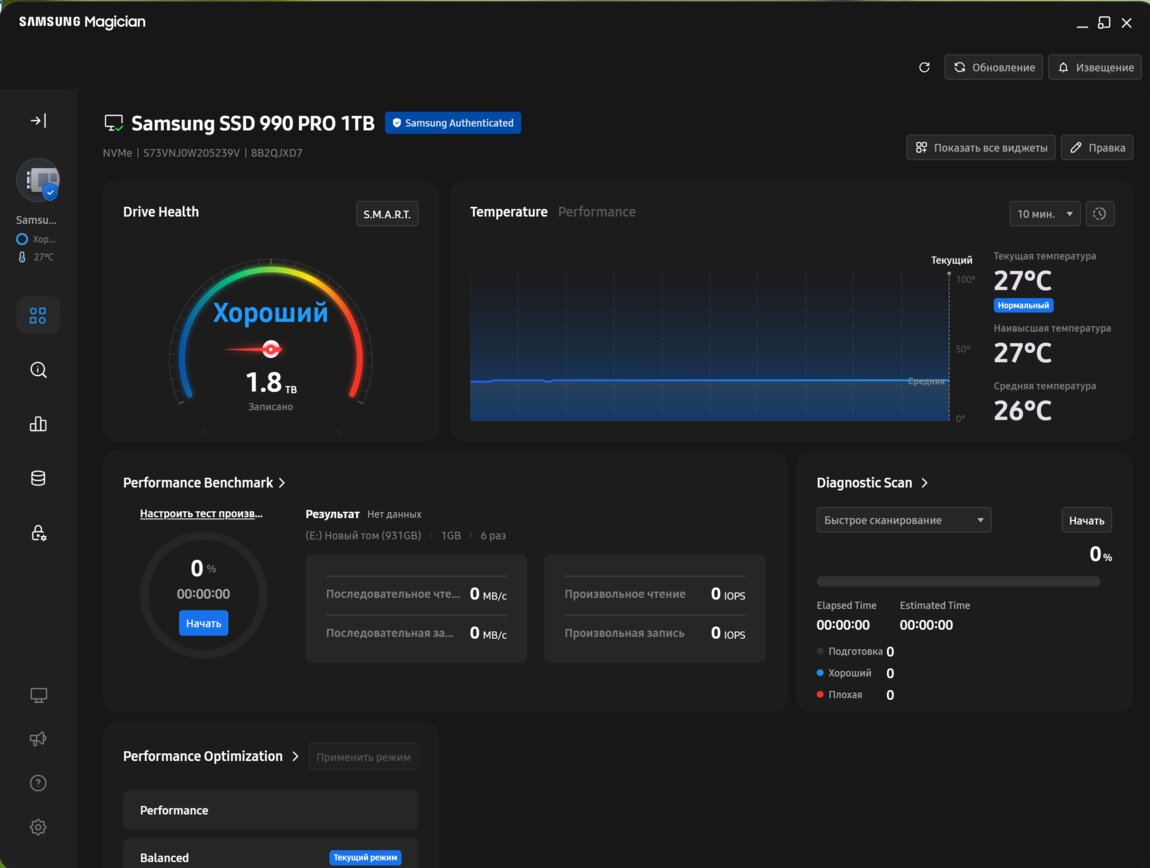Click the S.M.A.R.T. button

(387, 214)
